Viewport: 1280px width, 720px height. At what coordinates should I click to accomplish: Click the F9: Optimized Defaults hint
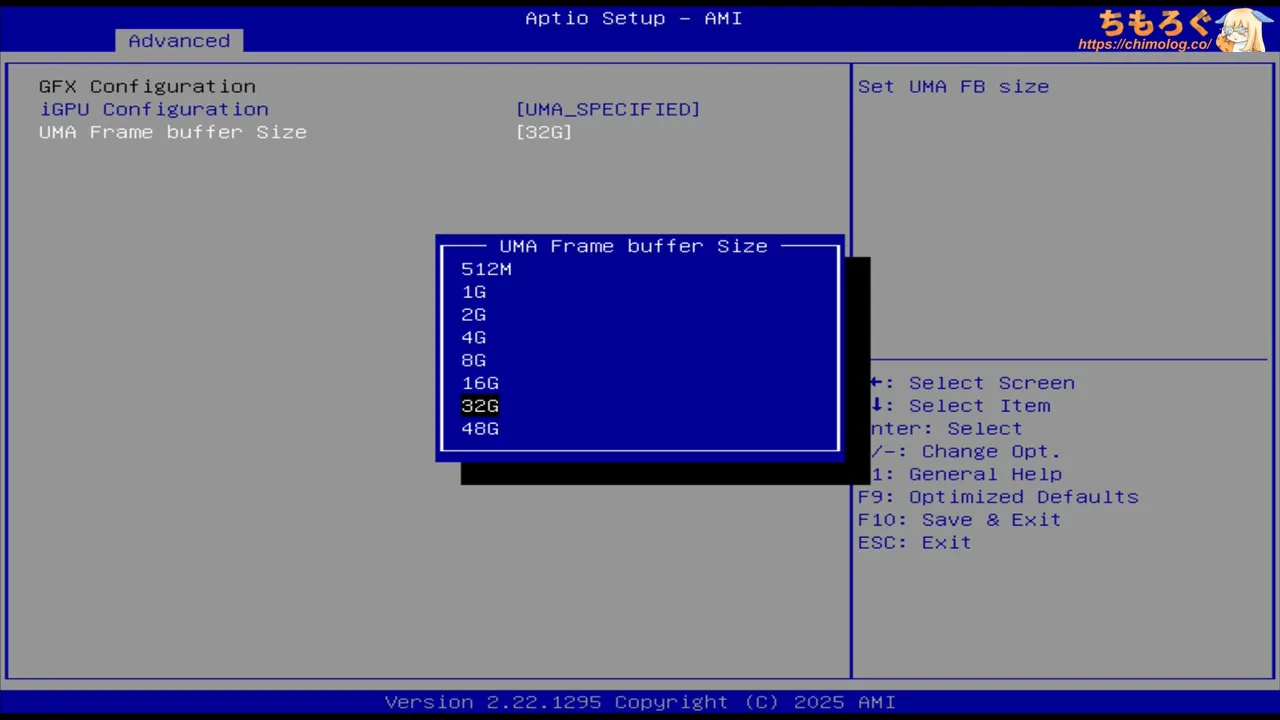point(998,497)
